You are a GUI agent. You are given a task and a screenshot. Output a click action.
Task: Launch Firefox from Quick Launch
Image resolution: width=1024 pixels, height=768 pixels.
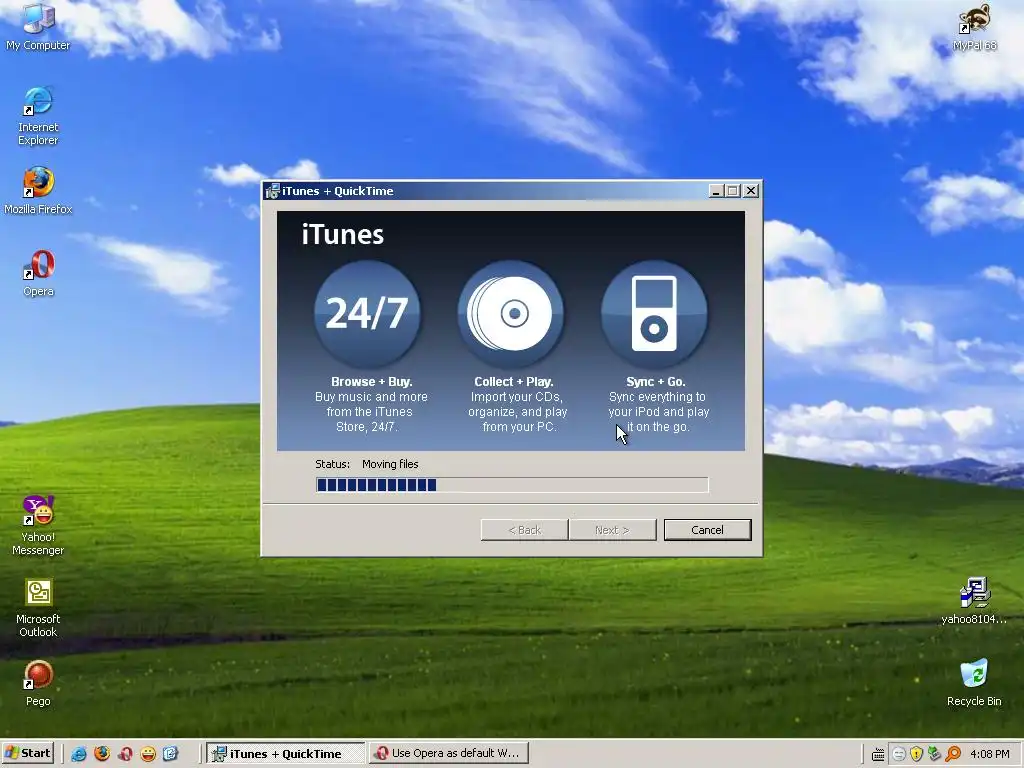click(102, 754)
